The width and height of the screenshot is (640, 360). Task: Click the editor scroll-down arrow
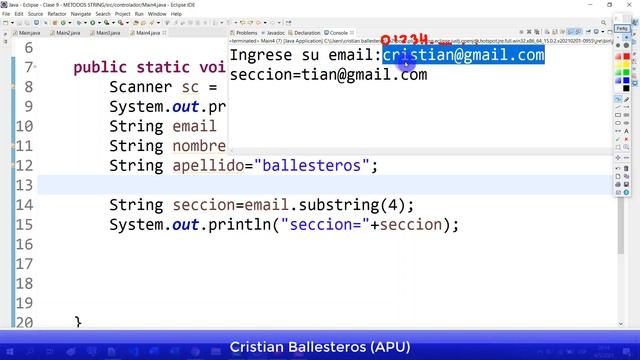click(621, 324)
